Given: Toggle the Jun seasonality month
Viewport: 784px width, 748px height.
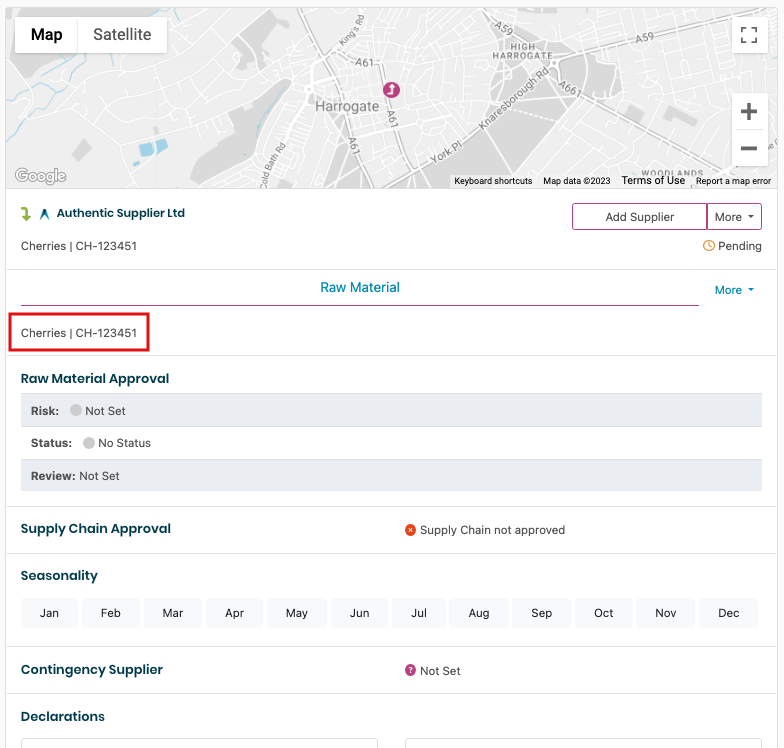Looking at the screenshot, I should (360, 613).
